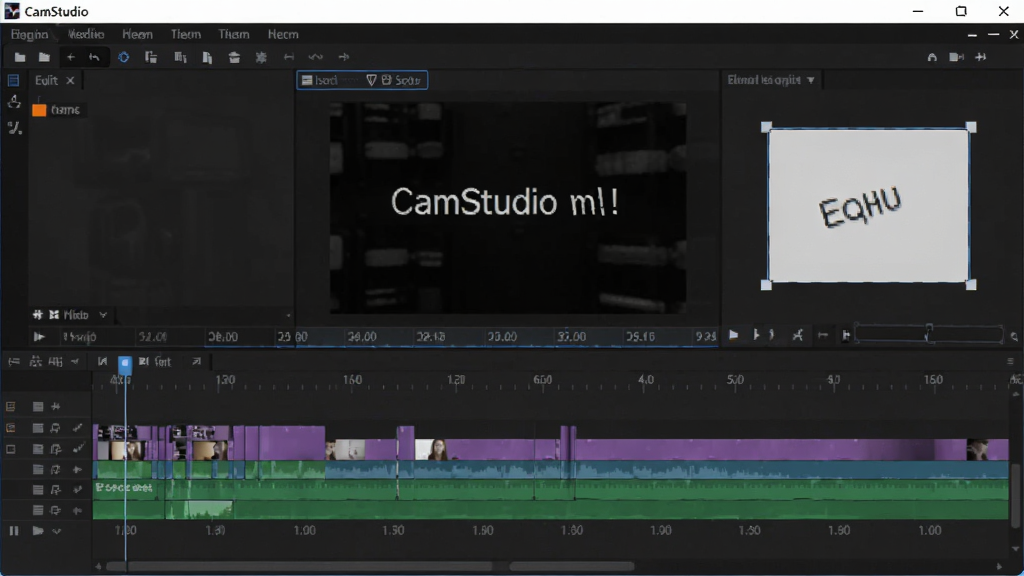Click the right-arrow icon after the wavy arrow
The height and width of the screenshot is (576, 1024).
344,57
